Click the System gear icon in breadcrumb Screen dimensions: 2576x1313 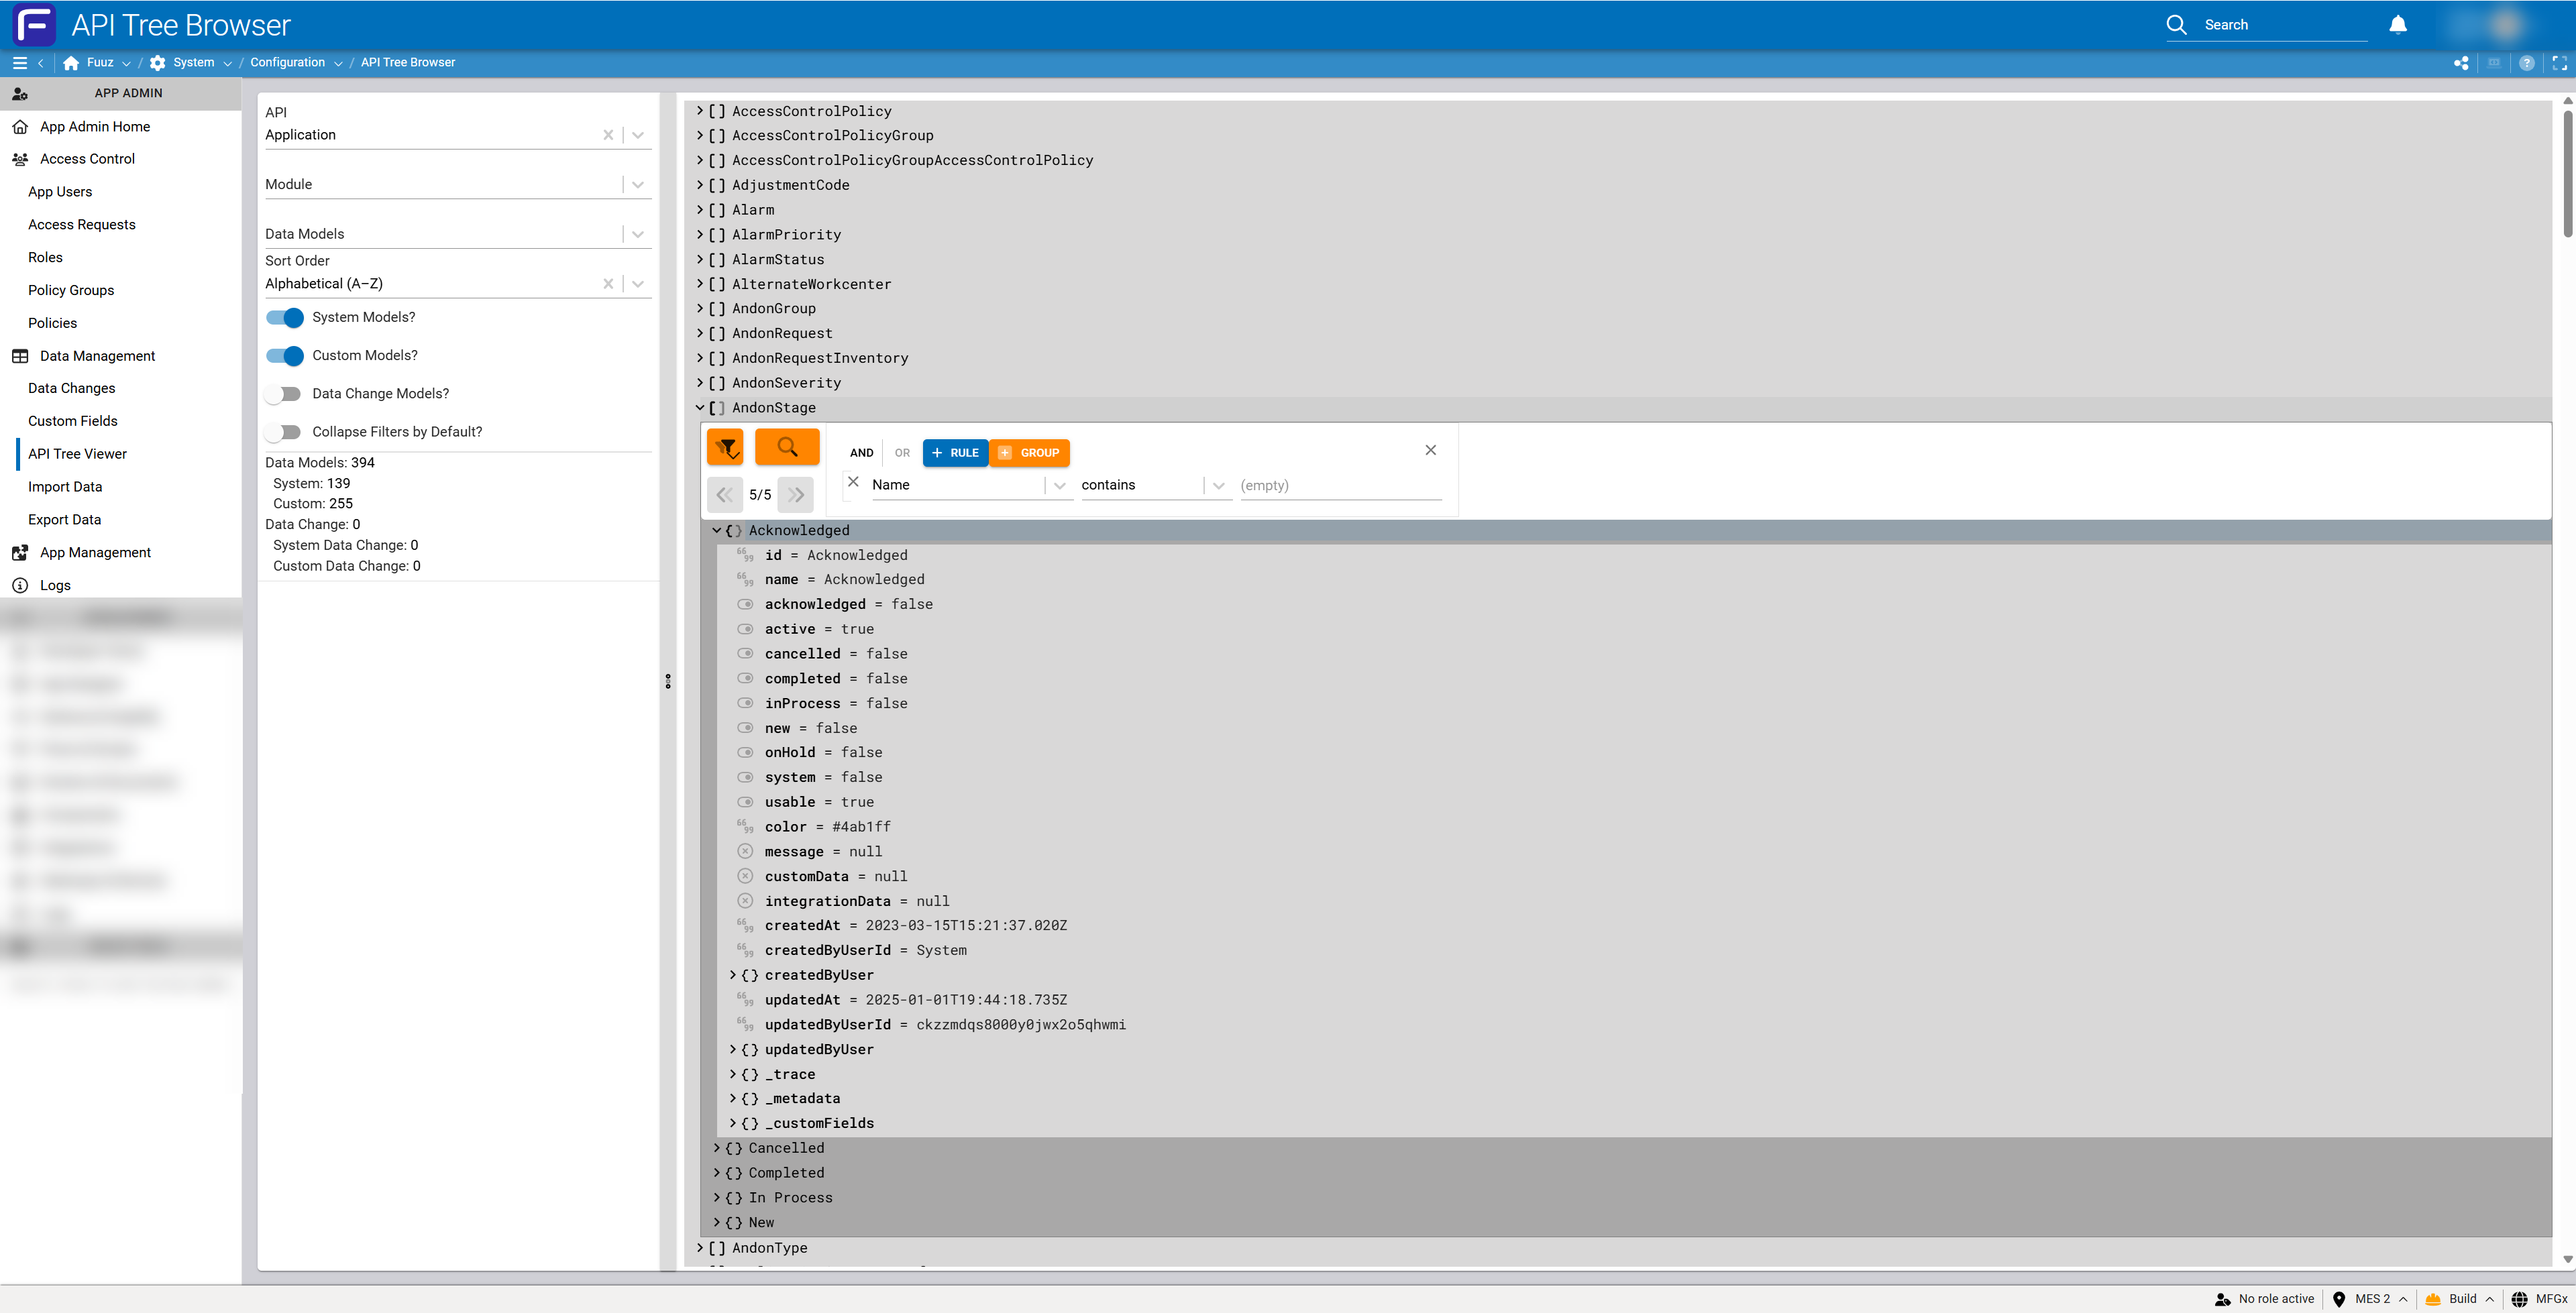158,63
